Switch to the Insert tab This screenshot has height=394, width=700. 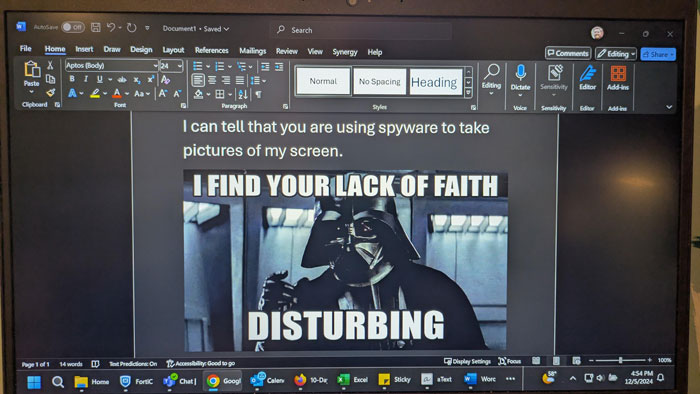84,49
